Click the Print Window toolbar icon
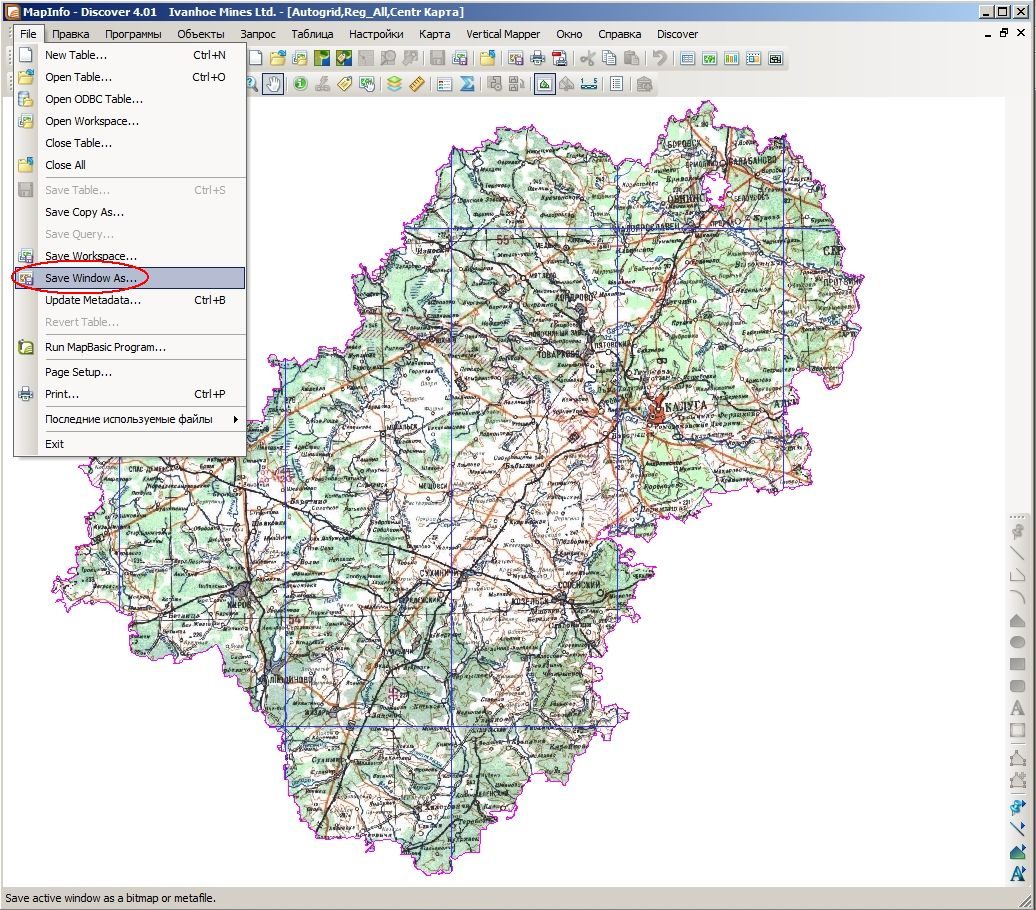The width and height of the screenshot is (1036, 910). [538, 58]
